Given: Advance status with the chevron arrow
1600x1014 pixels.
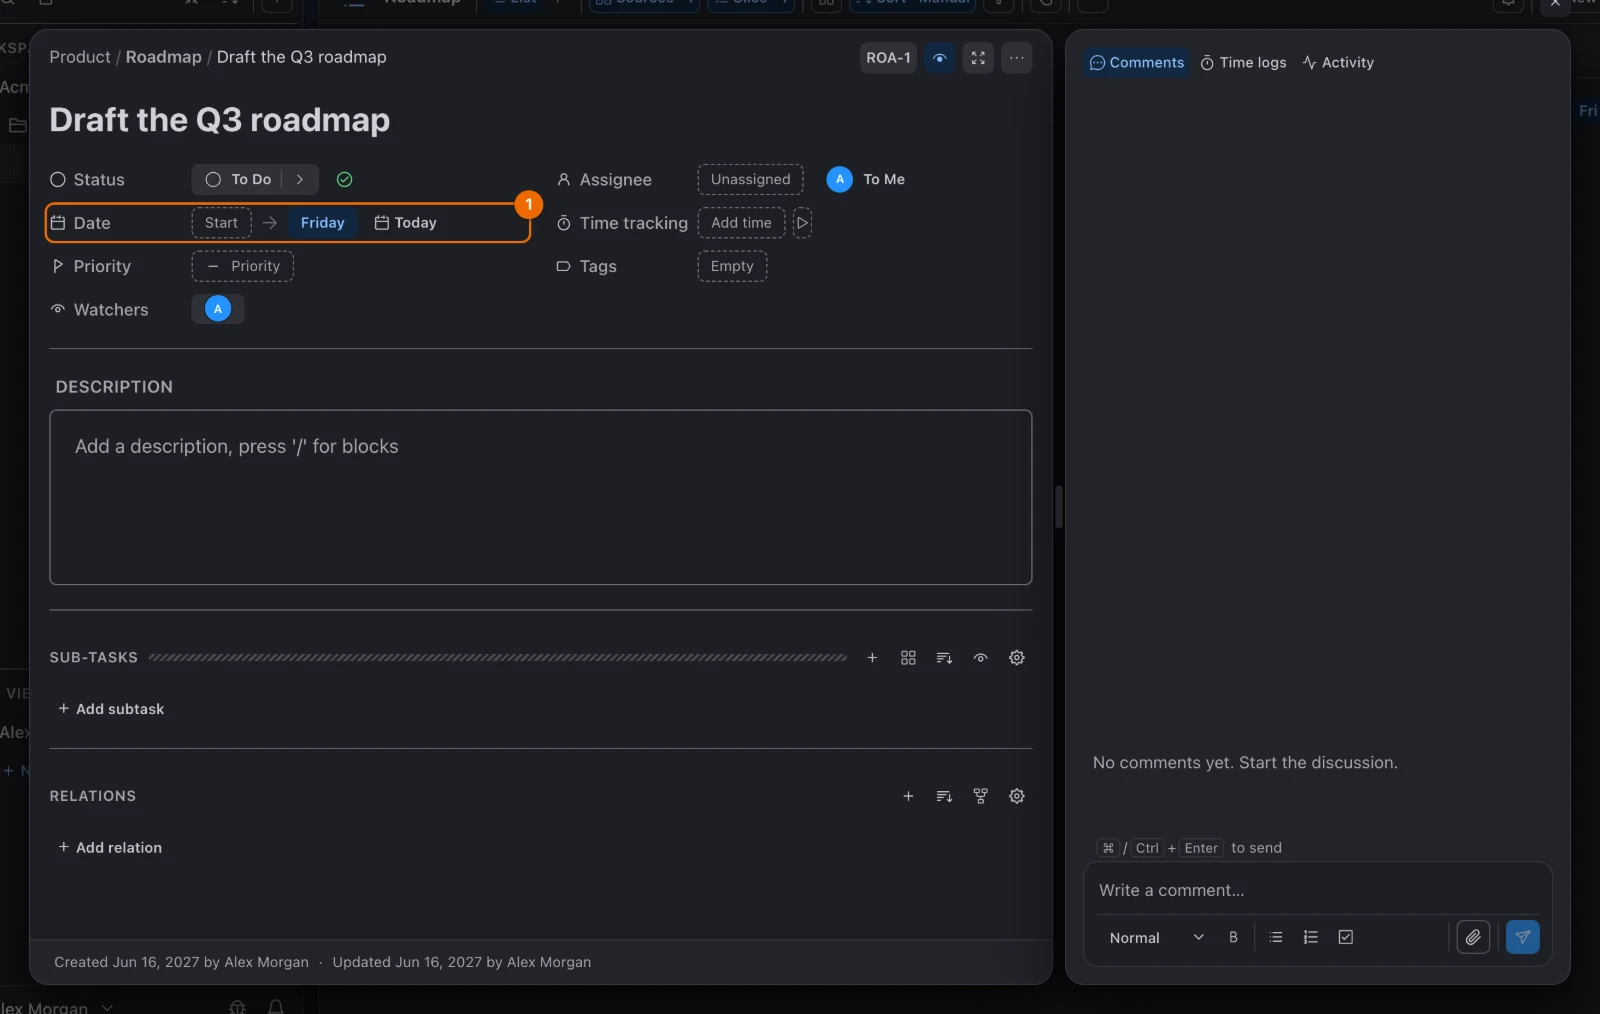Looking at the screenshot, I should coord(300,180).
